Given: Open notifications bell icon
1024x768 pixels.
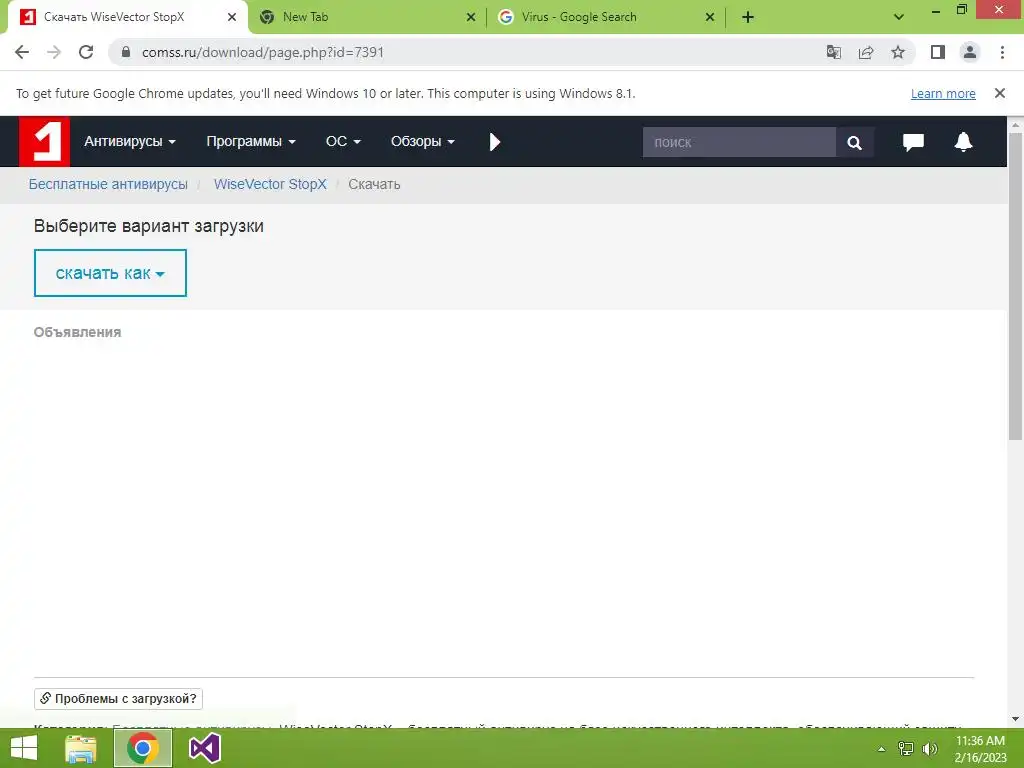Looking at the screenshot, I should [x=963, y=142].
